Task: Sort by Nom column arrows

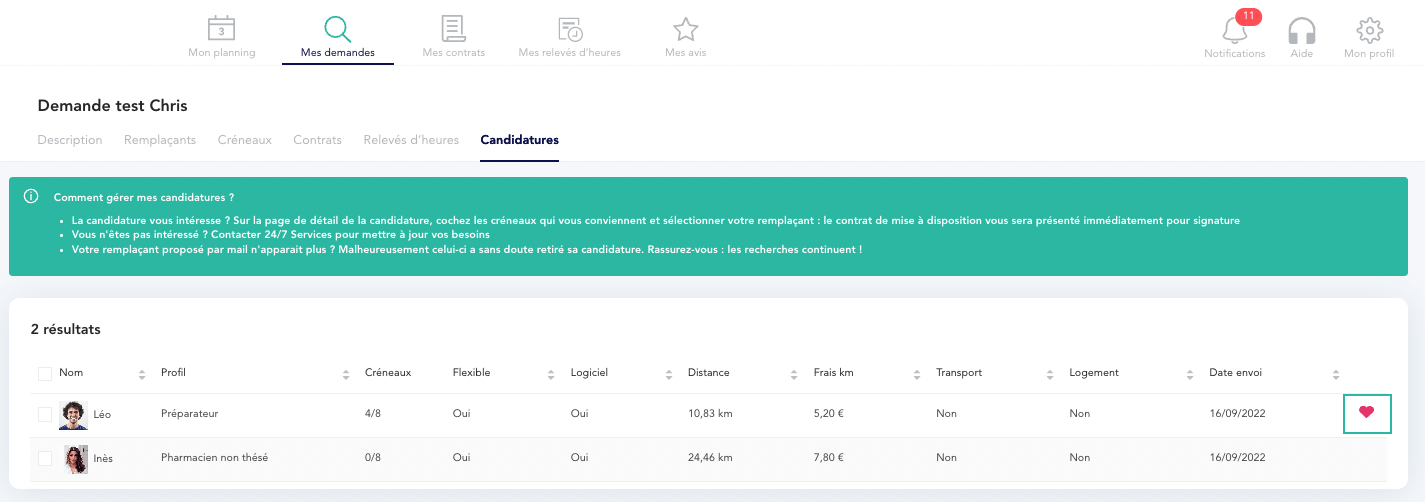Action: coord(142,374)
